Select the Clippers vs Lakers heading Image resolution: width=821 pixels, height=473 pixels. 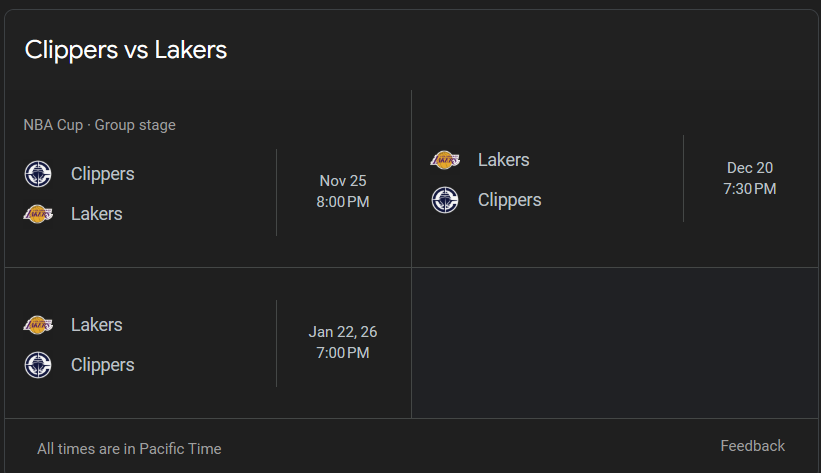(126, 50)
